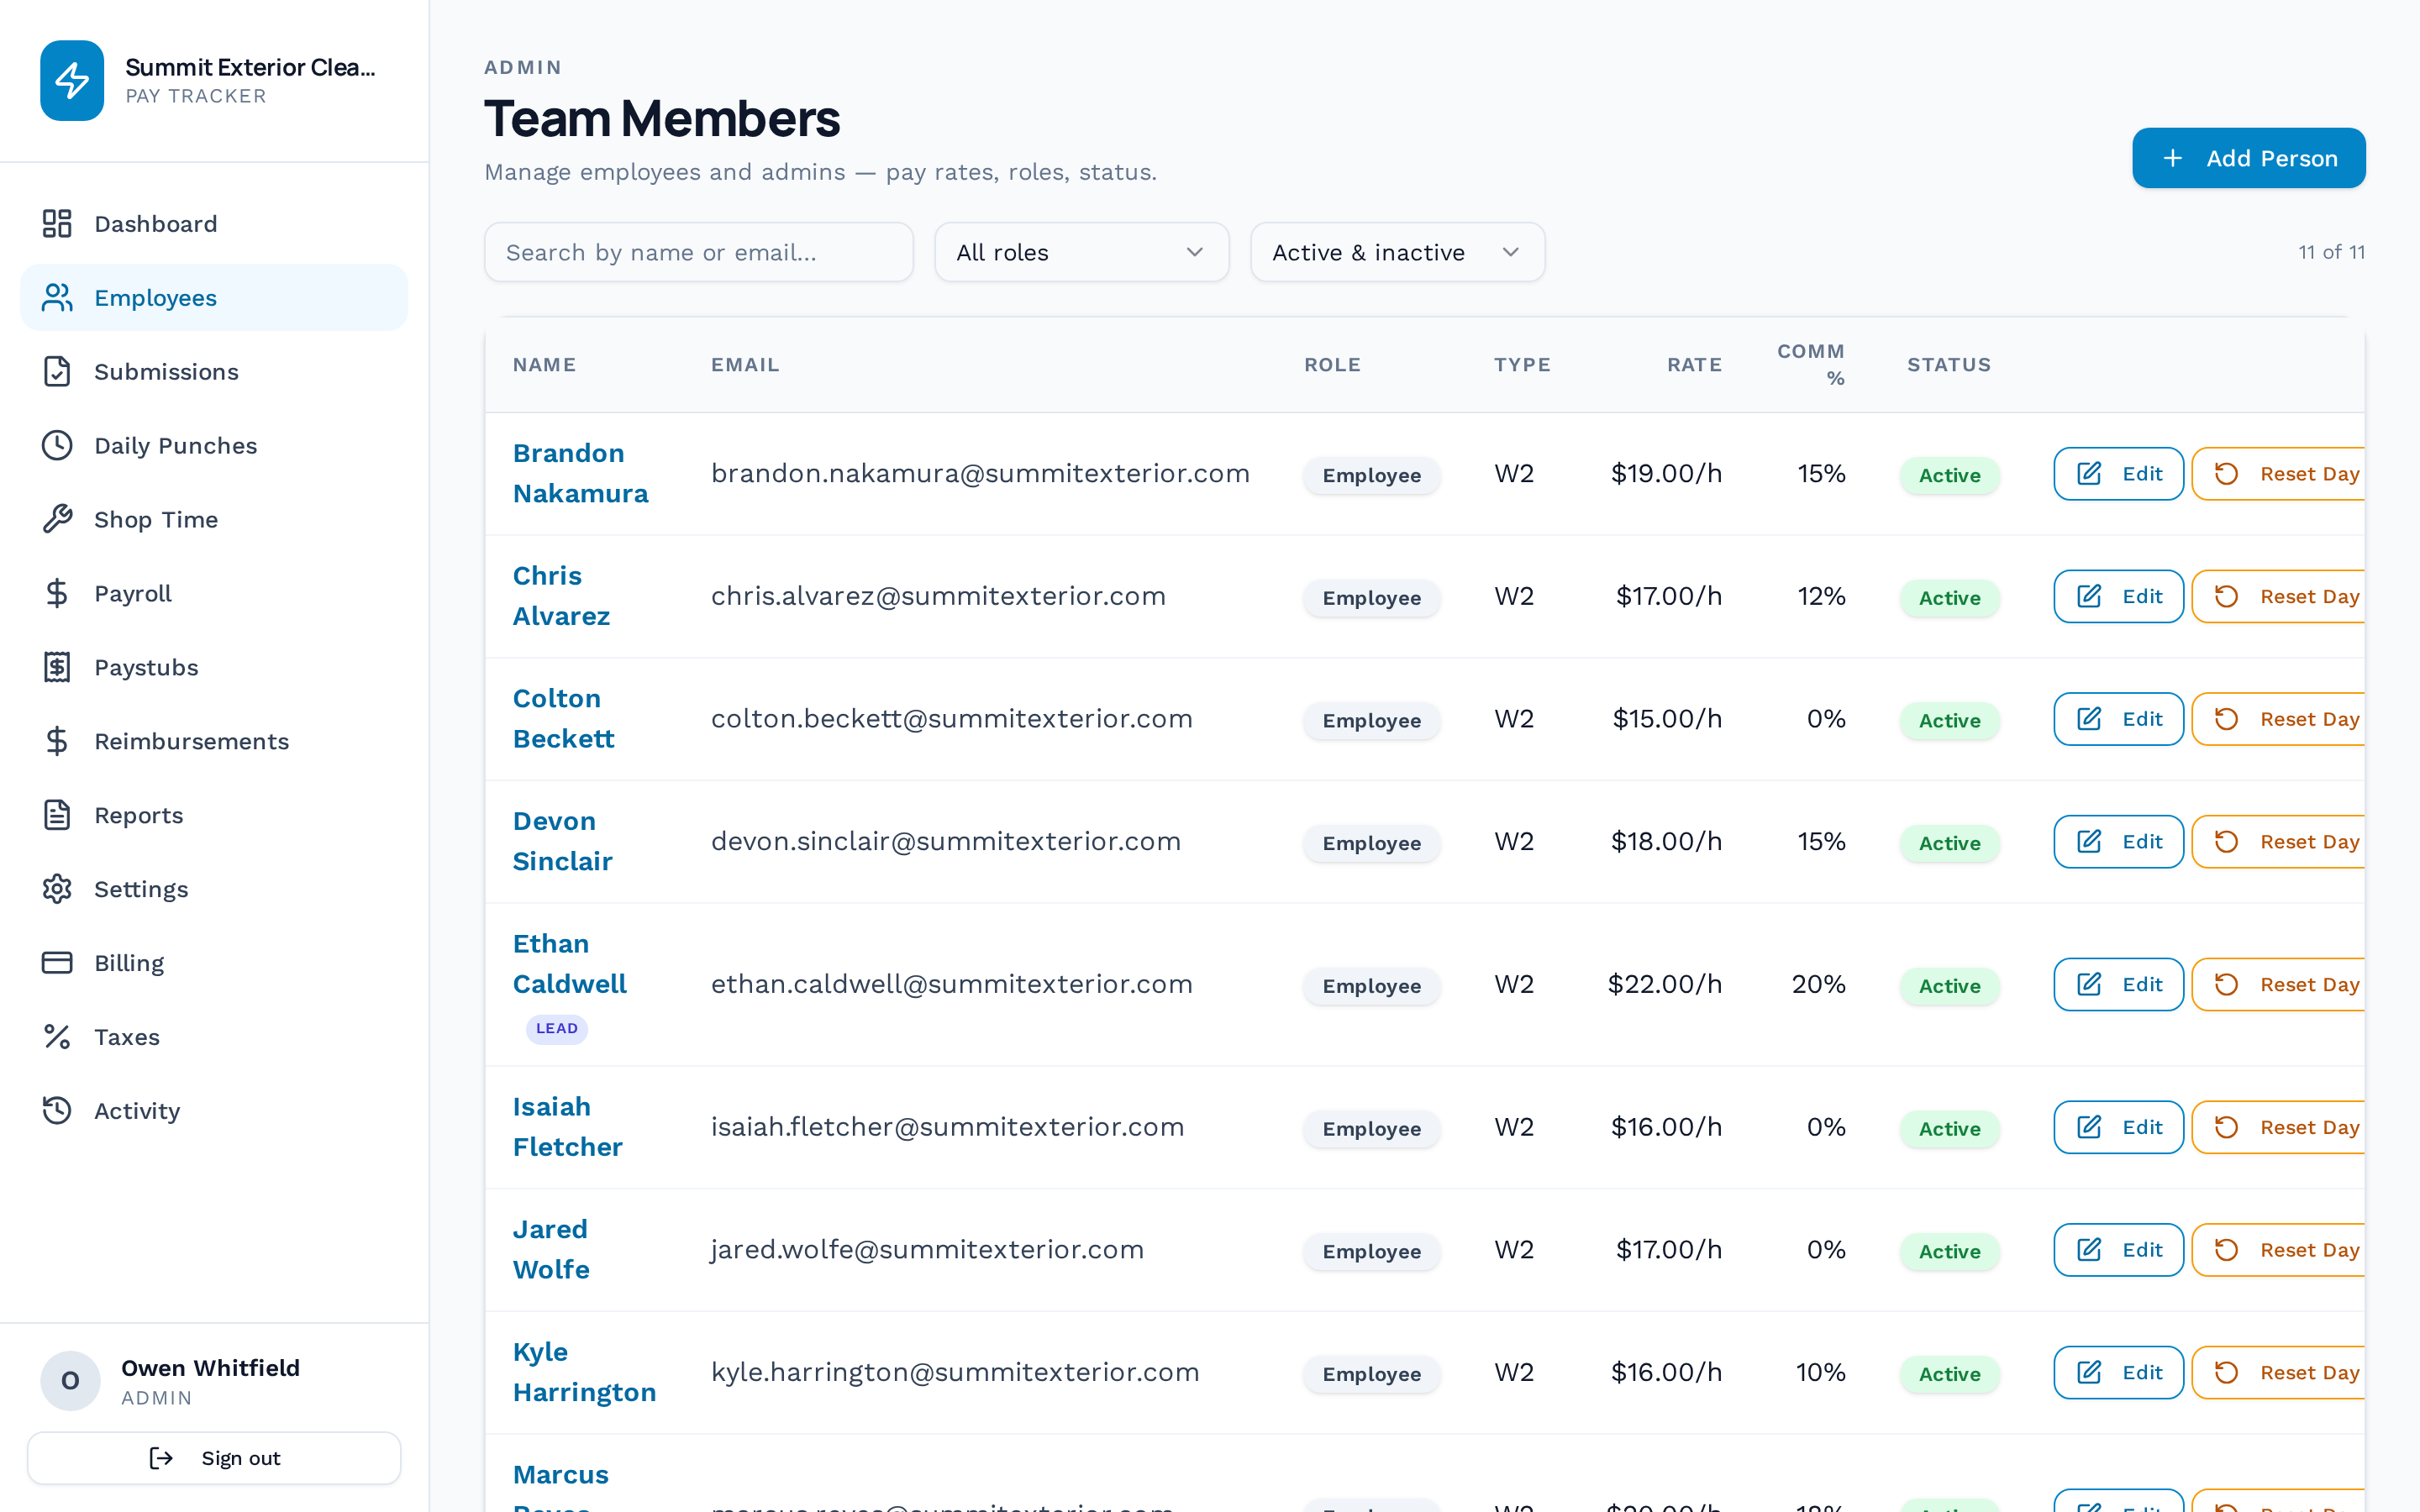Click the pencil icon in Brandon Nakamura's row
This screenshot has width=2420, height=1512.
pos(2089,474)
